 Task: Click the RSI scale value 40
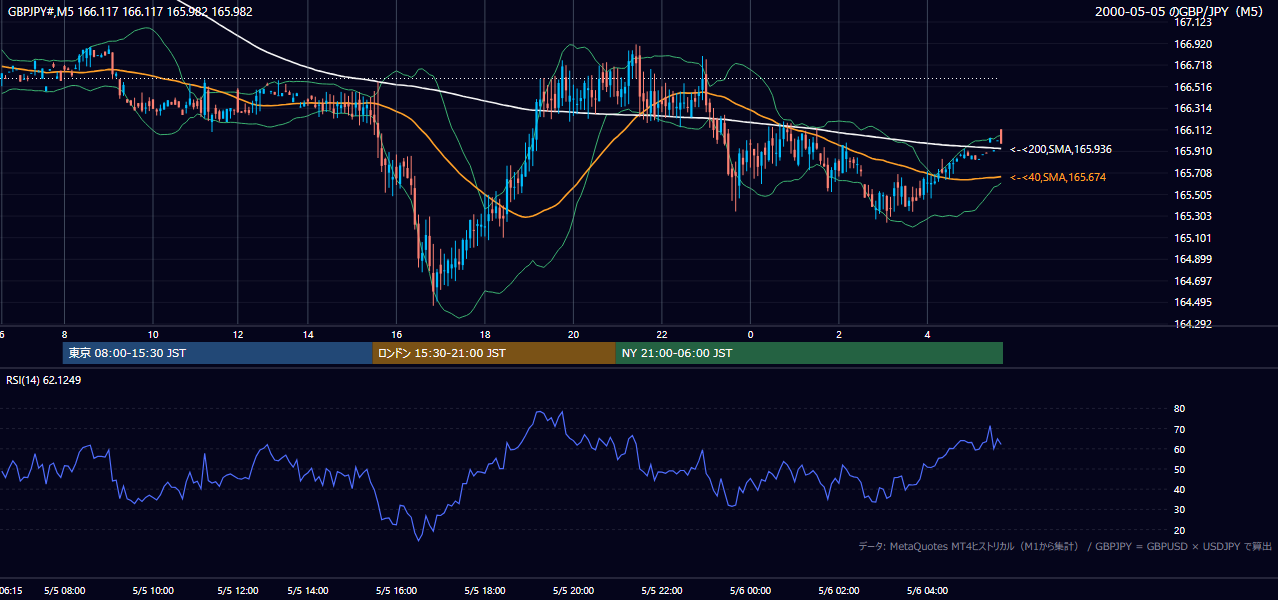(1179, 489)
